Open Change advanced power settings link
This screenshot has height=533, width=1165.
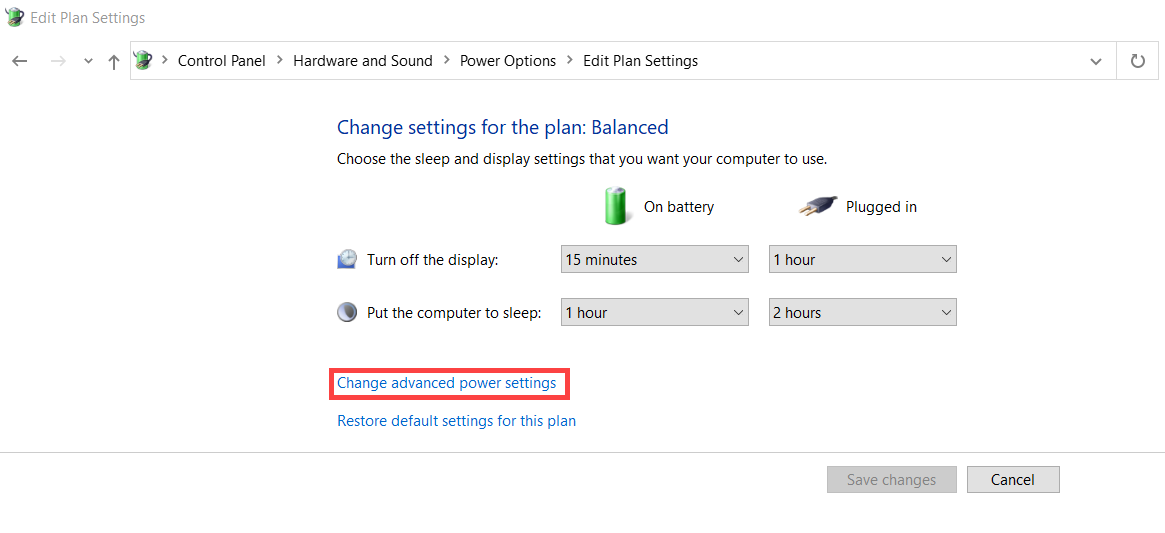446,383
